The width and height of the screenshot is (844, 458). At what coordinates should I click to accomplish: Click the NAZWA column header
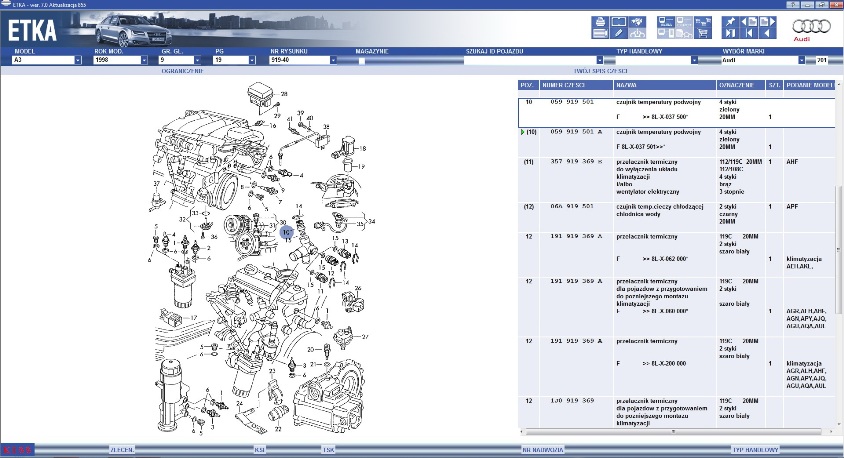[665, 85]
